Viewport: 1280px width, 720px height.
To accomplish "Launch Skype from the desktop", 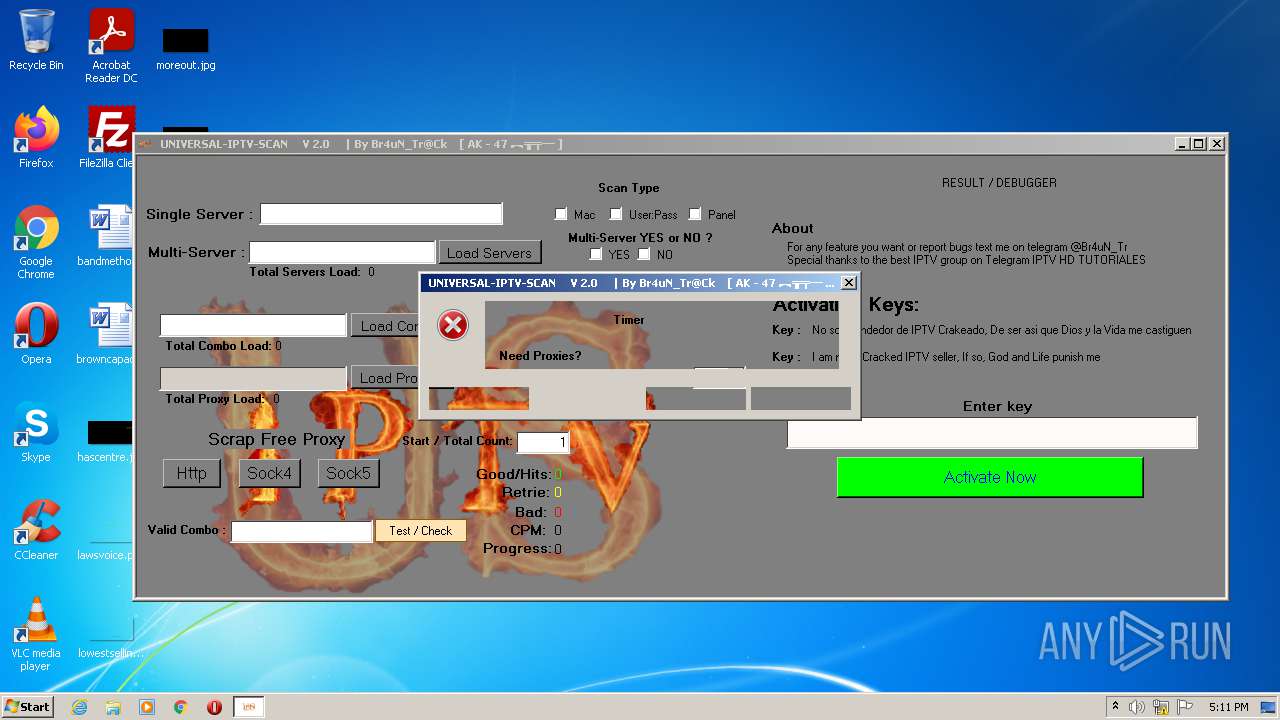I will 36,431.
